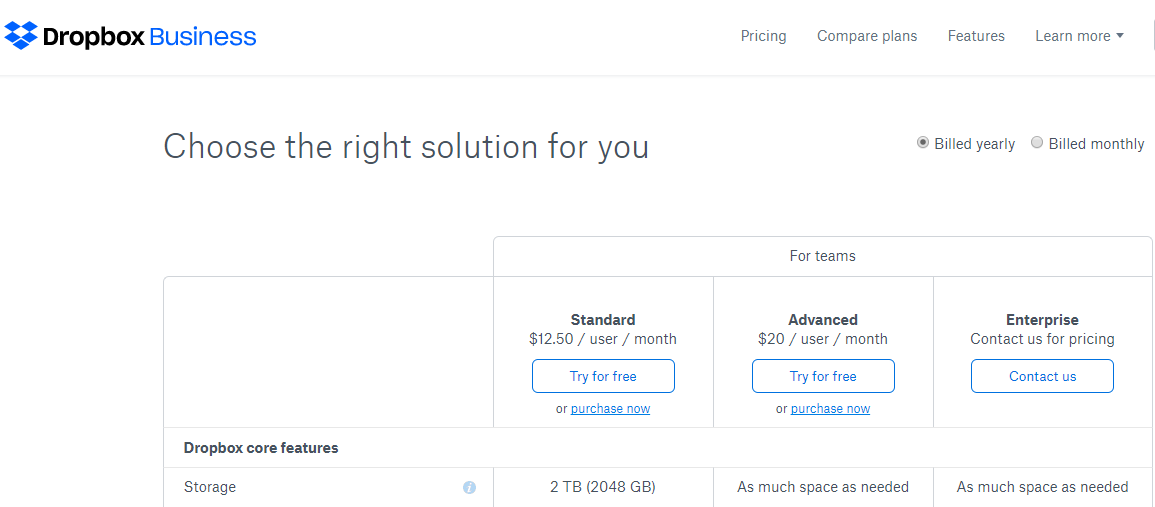The image size is (1155, 507).
Task: Click the Enterprise Contact us button
Action: click(x=1042, y=376)
